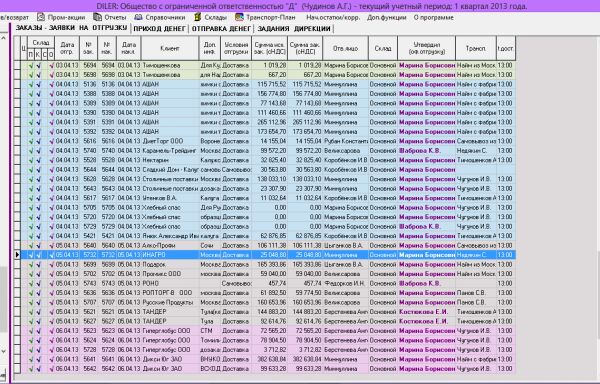Click client Гиперглобус ООО in order 5728 row
The width and height of the screenshot is (600, 384).
click(x=170, y=350)
